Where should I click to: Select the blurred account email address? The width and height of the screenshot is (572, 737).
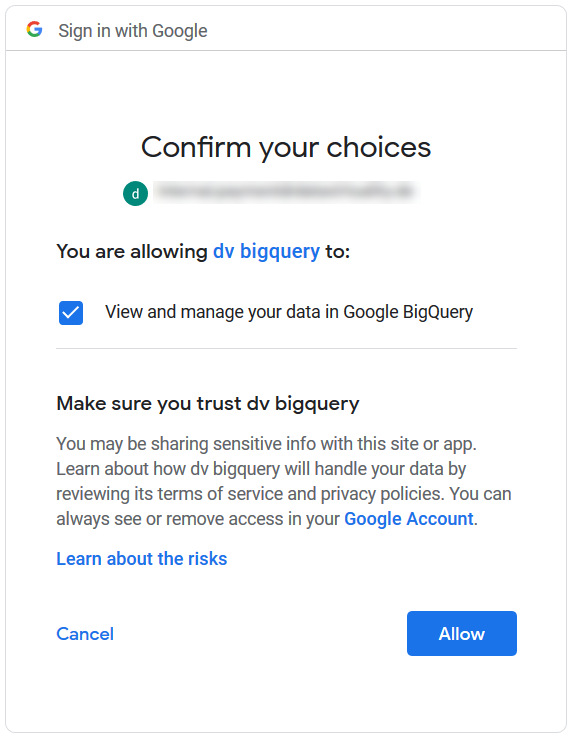(285, 192)
